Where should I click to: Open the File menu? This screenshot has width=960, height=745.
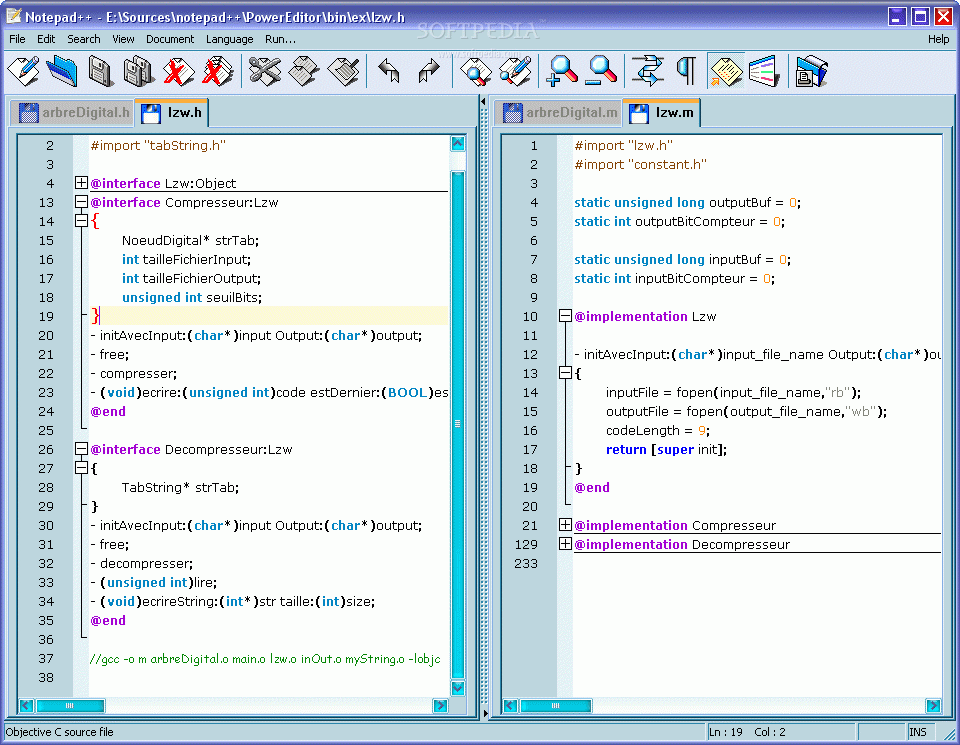coord(17,39)
